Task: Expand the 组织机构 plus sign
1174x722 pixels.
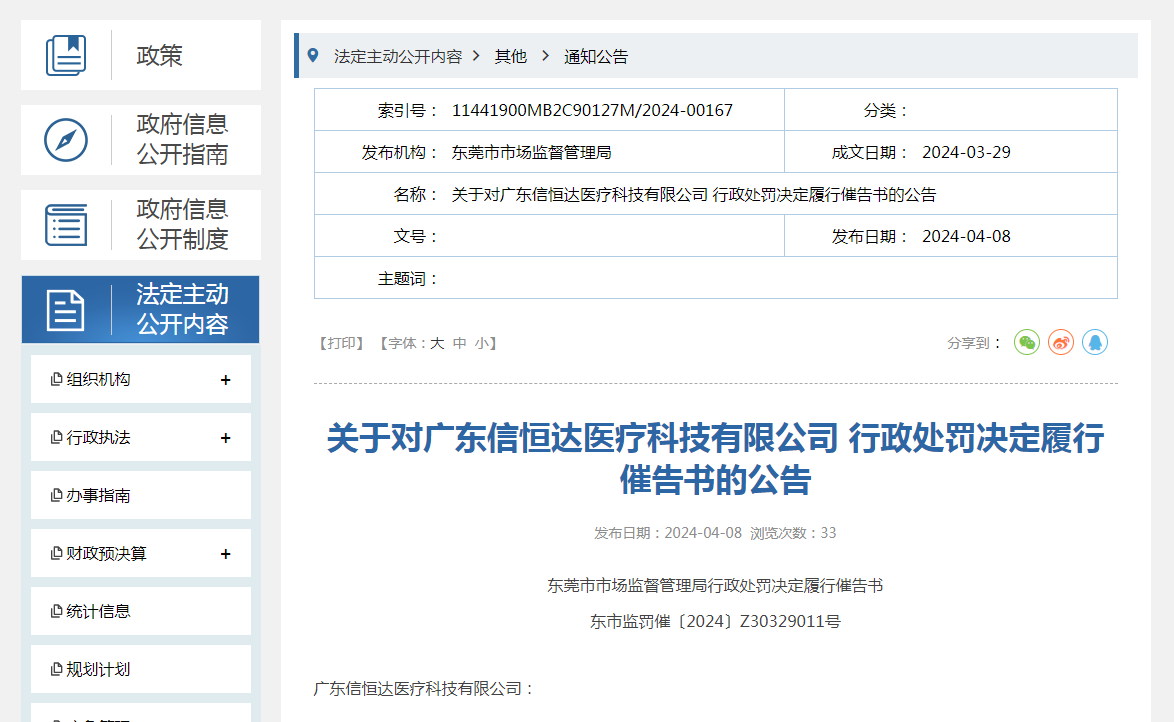Action: pyautogui.click(x=225, y=380)
